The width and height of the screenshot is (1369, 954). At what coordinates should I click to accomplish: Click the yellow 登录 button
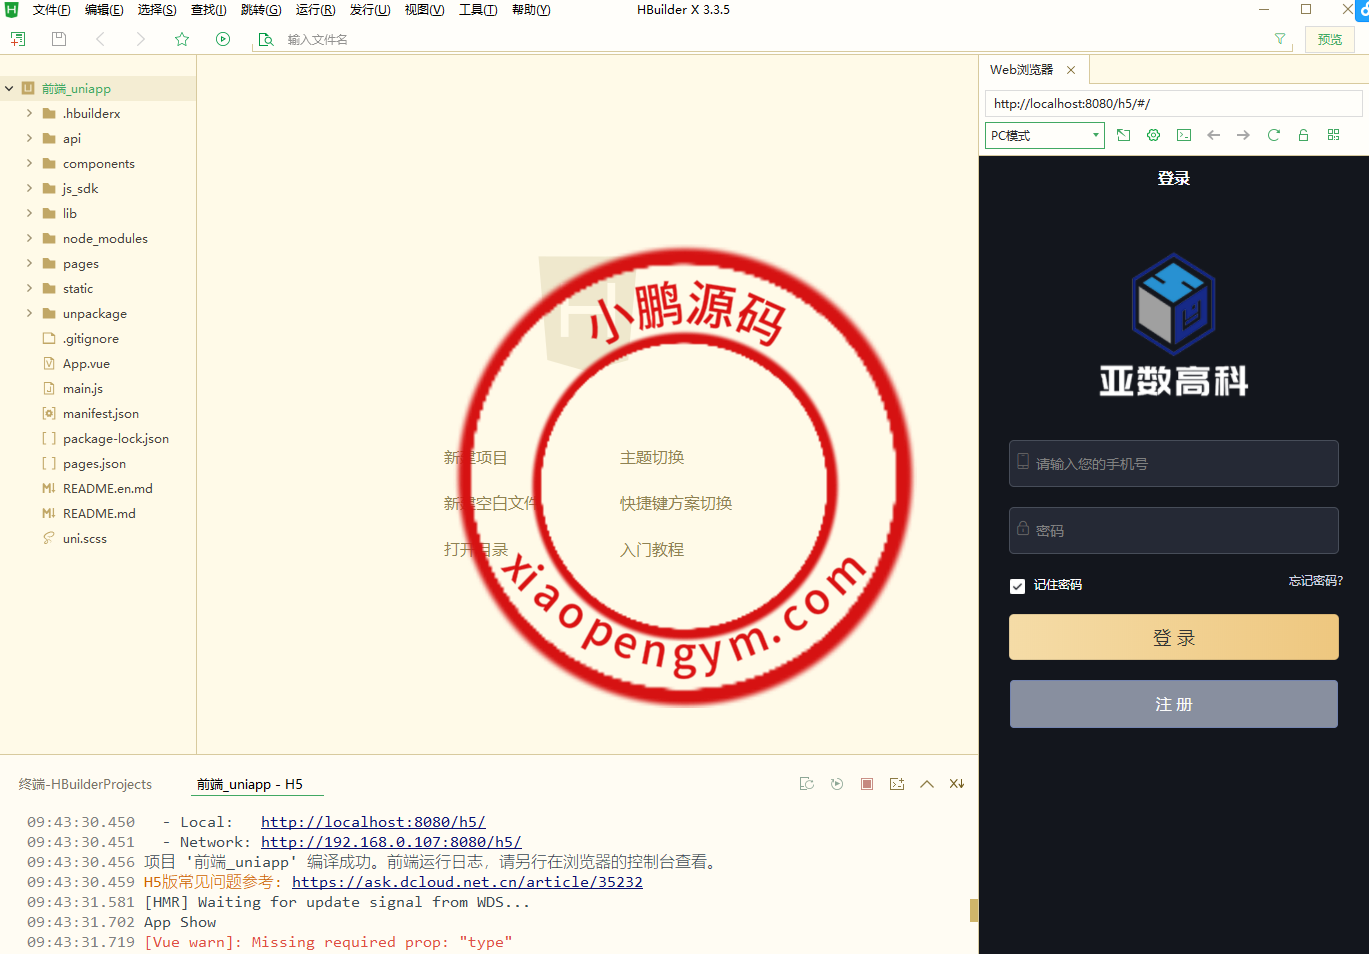pos(1173,637)
